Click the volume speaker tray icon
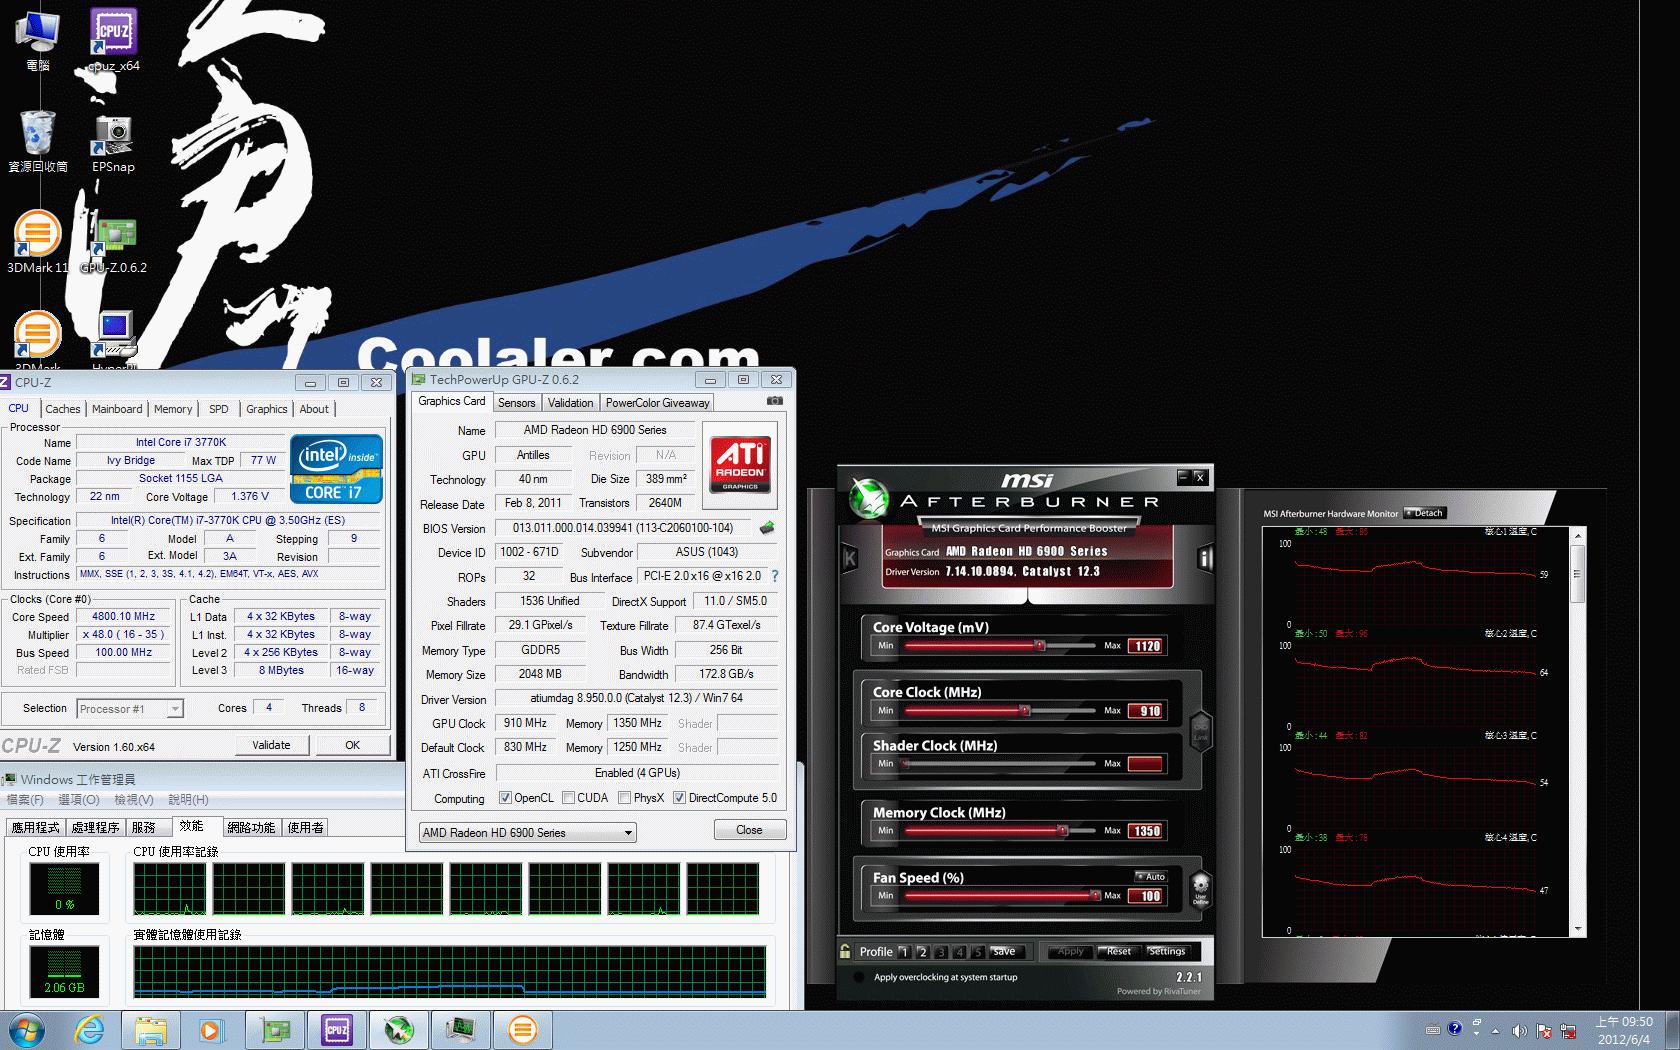 pos(1519,1031)
